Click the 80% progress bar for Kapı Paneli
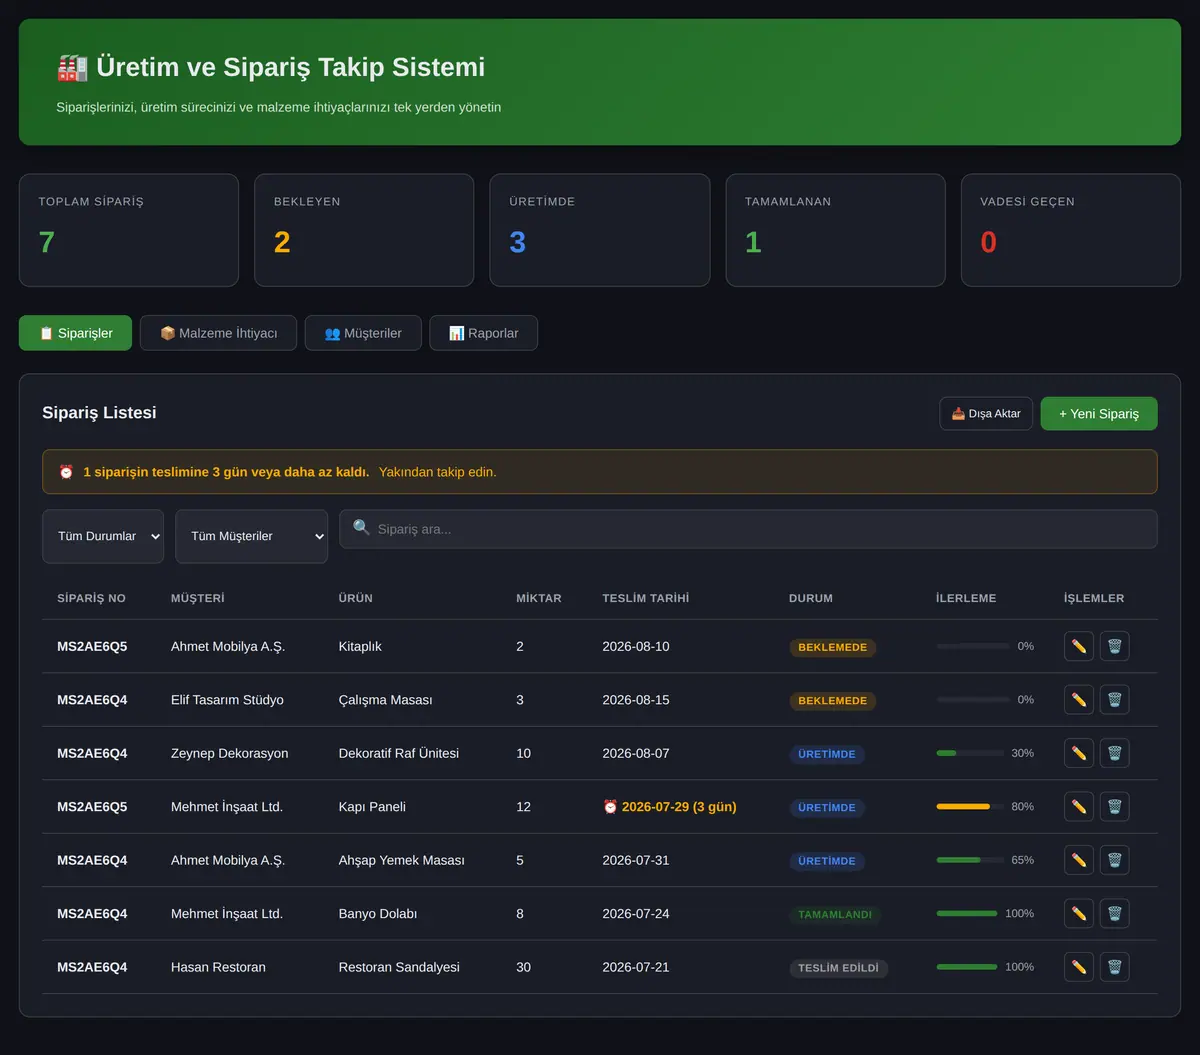 tap(970, 806)
